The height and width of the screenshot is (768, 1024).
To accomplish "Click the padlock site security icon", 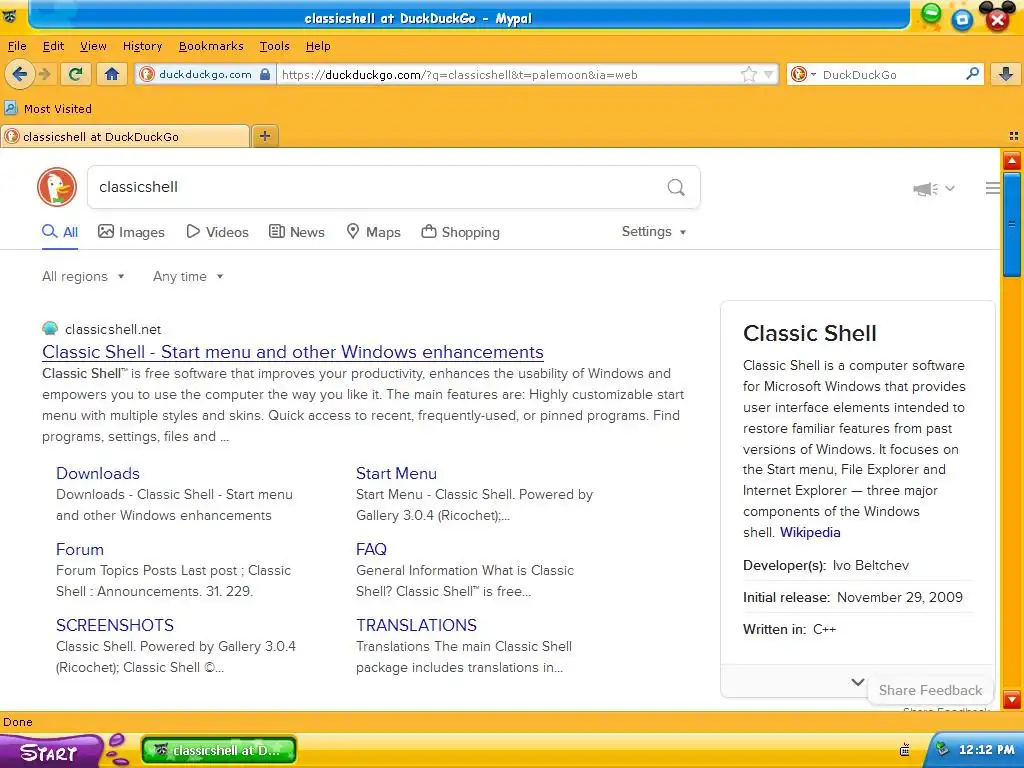I will [x=264, y=74].
